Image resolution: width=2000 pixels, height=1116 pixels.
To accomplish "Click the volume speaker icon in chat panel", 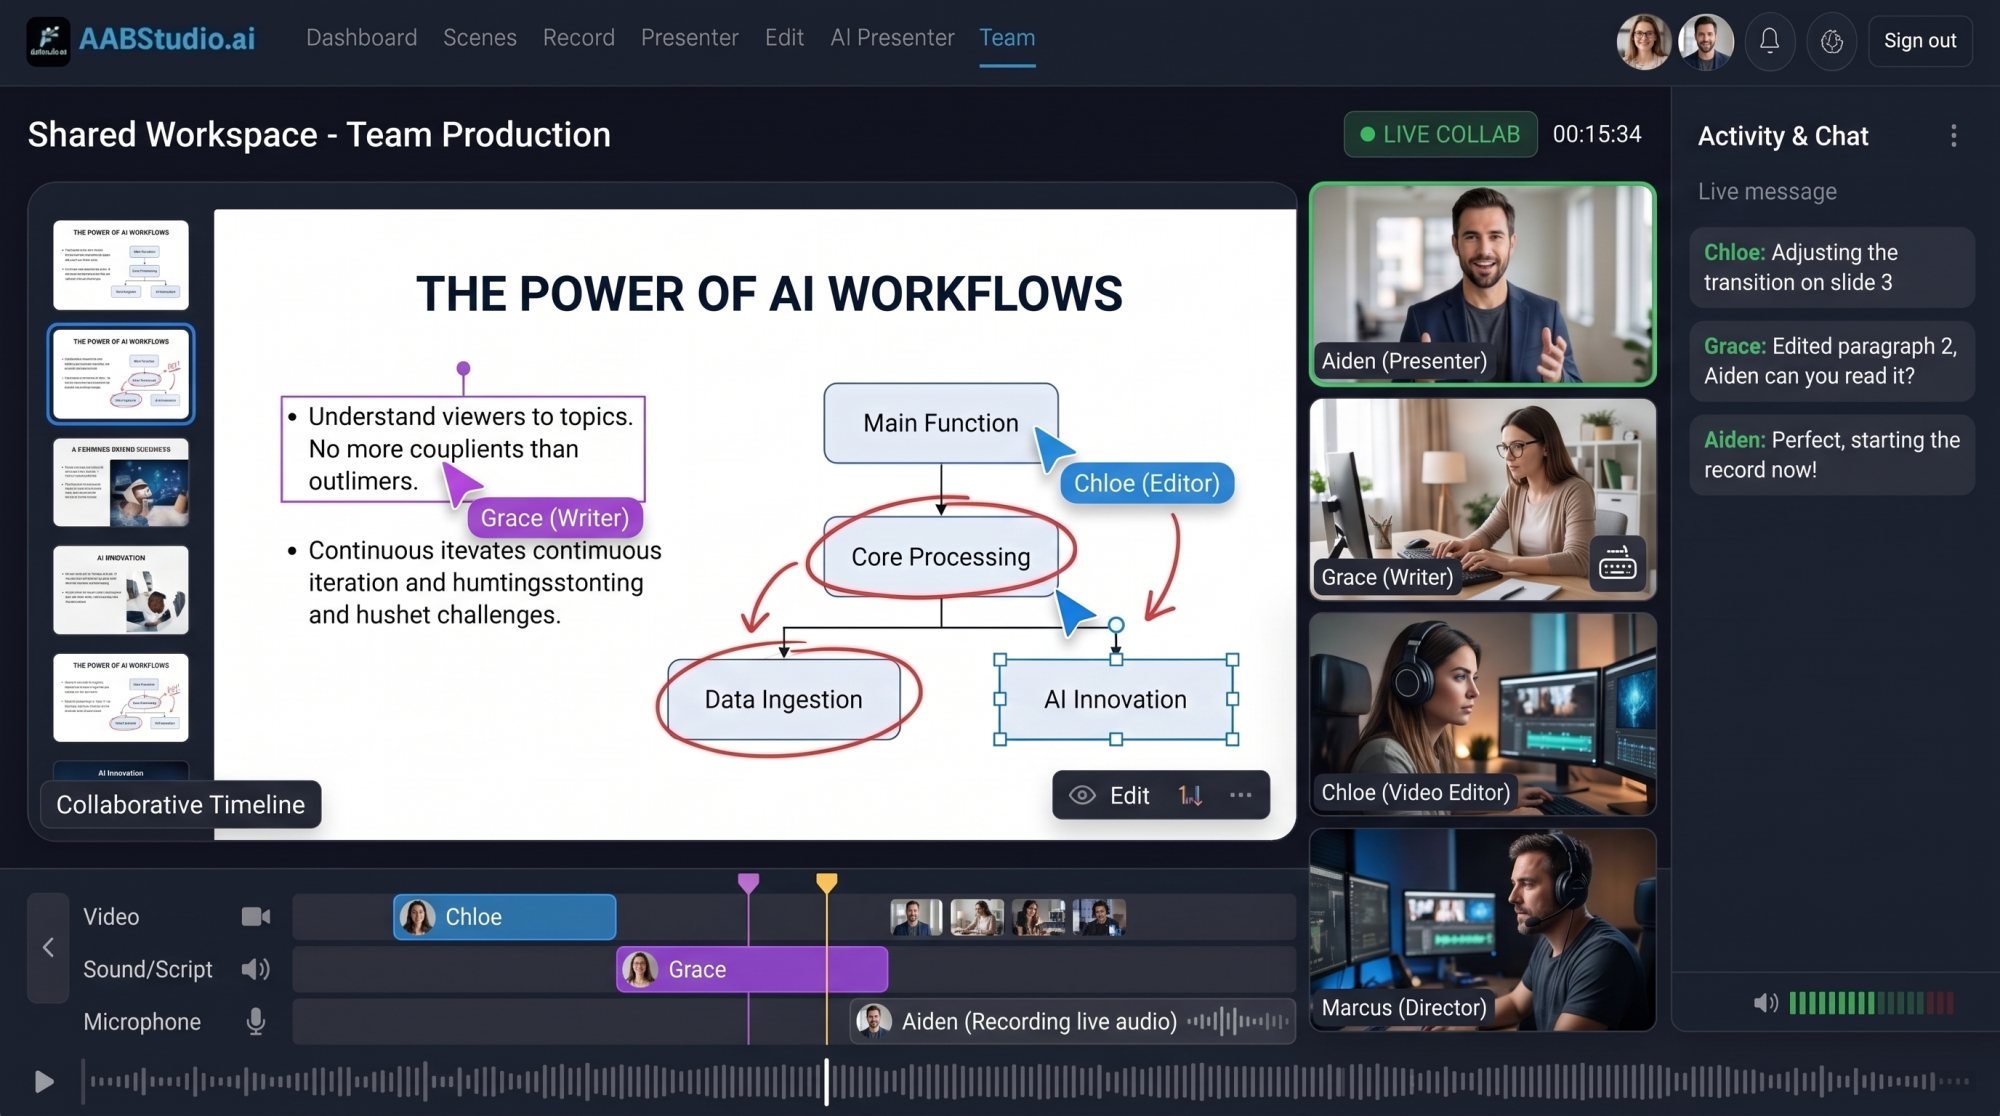I will point(1766,1002).
